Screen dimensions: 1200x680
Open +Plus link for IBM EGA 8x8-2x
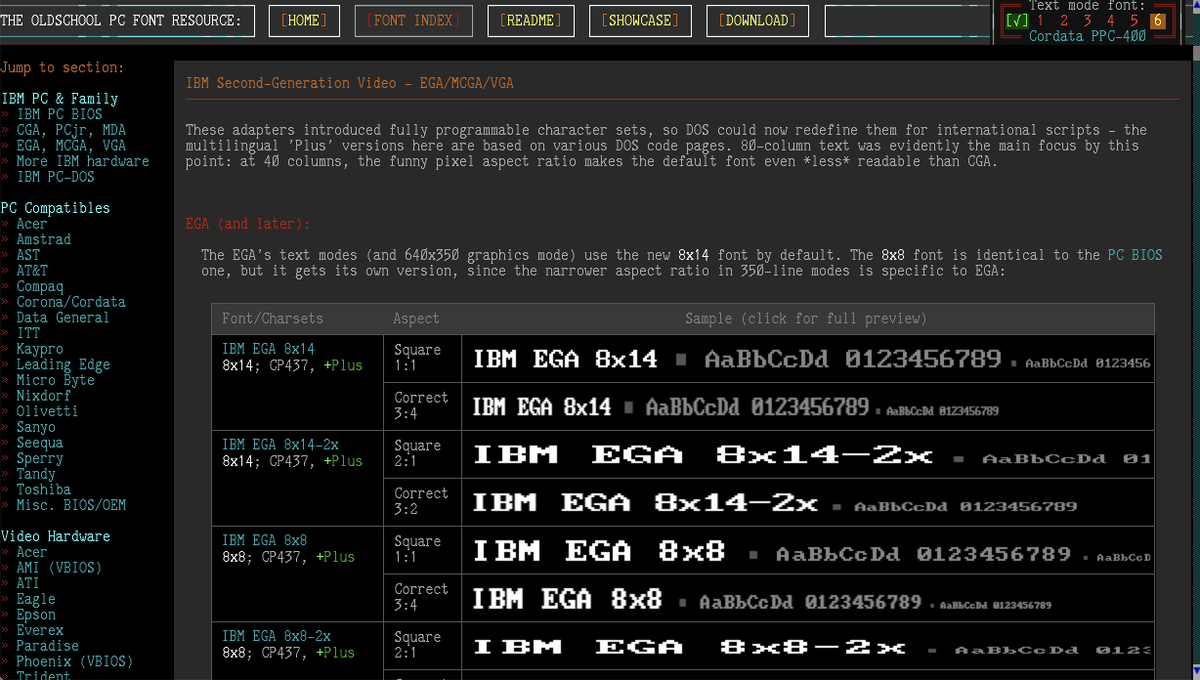(x=335, y=652)
